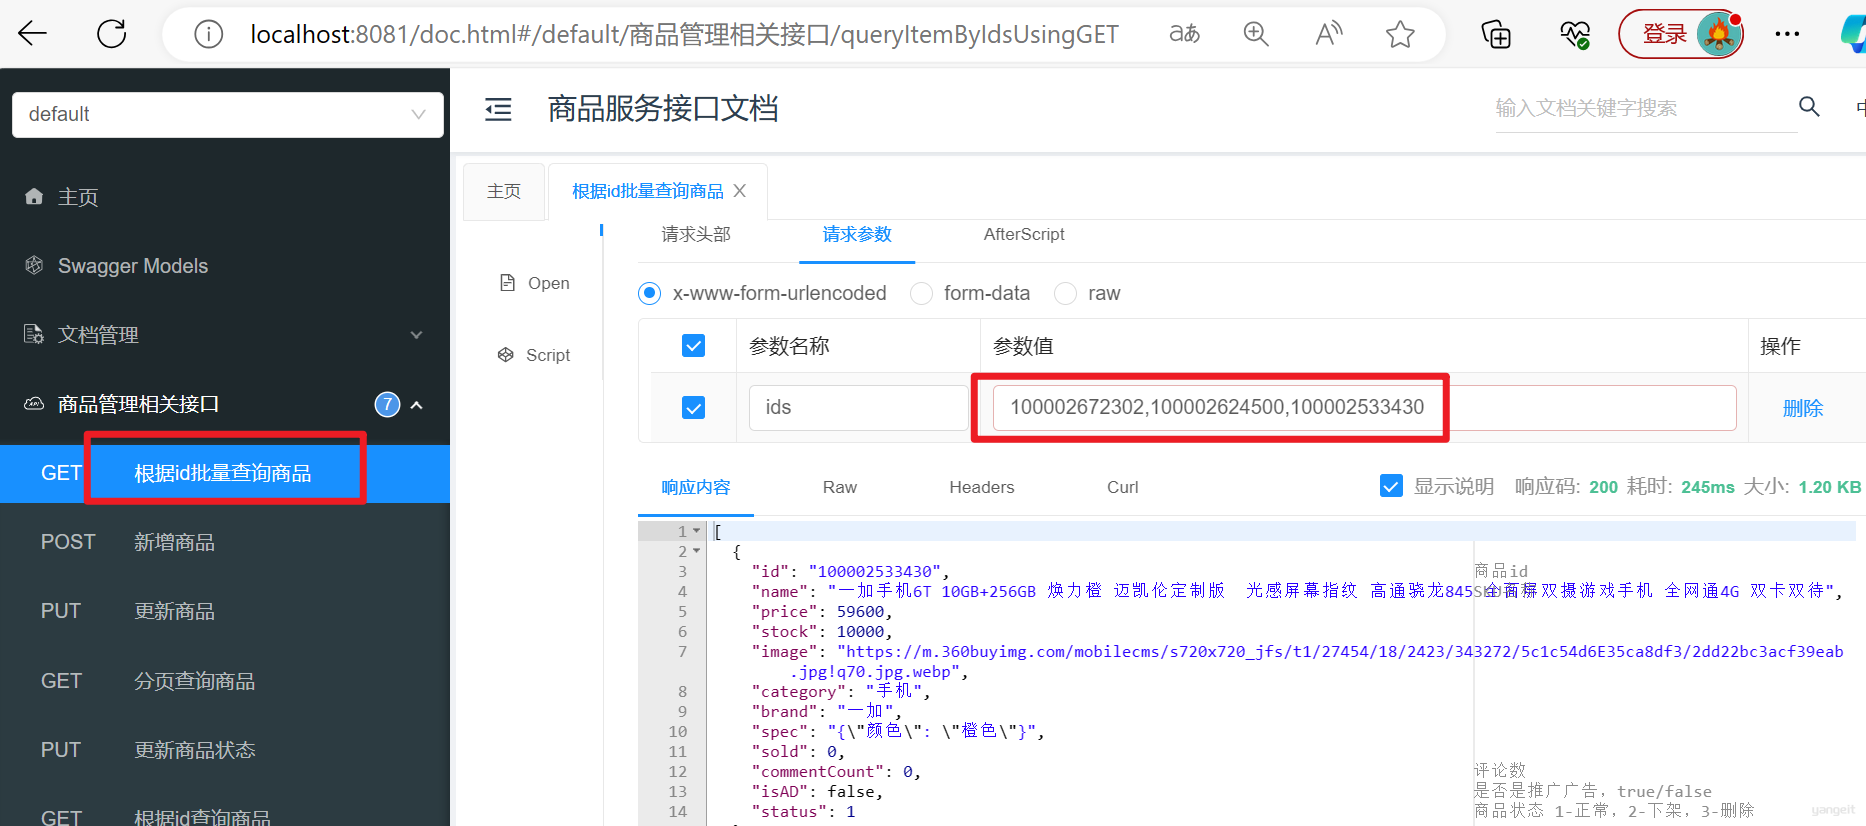Uncheck the ids parameter checkbox

tap(693, 407)
